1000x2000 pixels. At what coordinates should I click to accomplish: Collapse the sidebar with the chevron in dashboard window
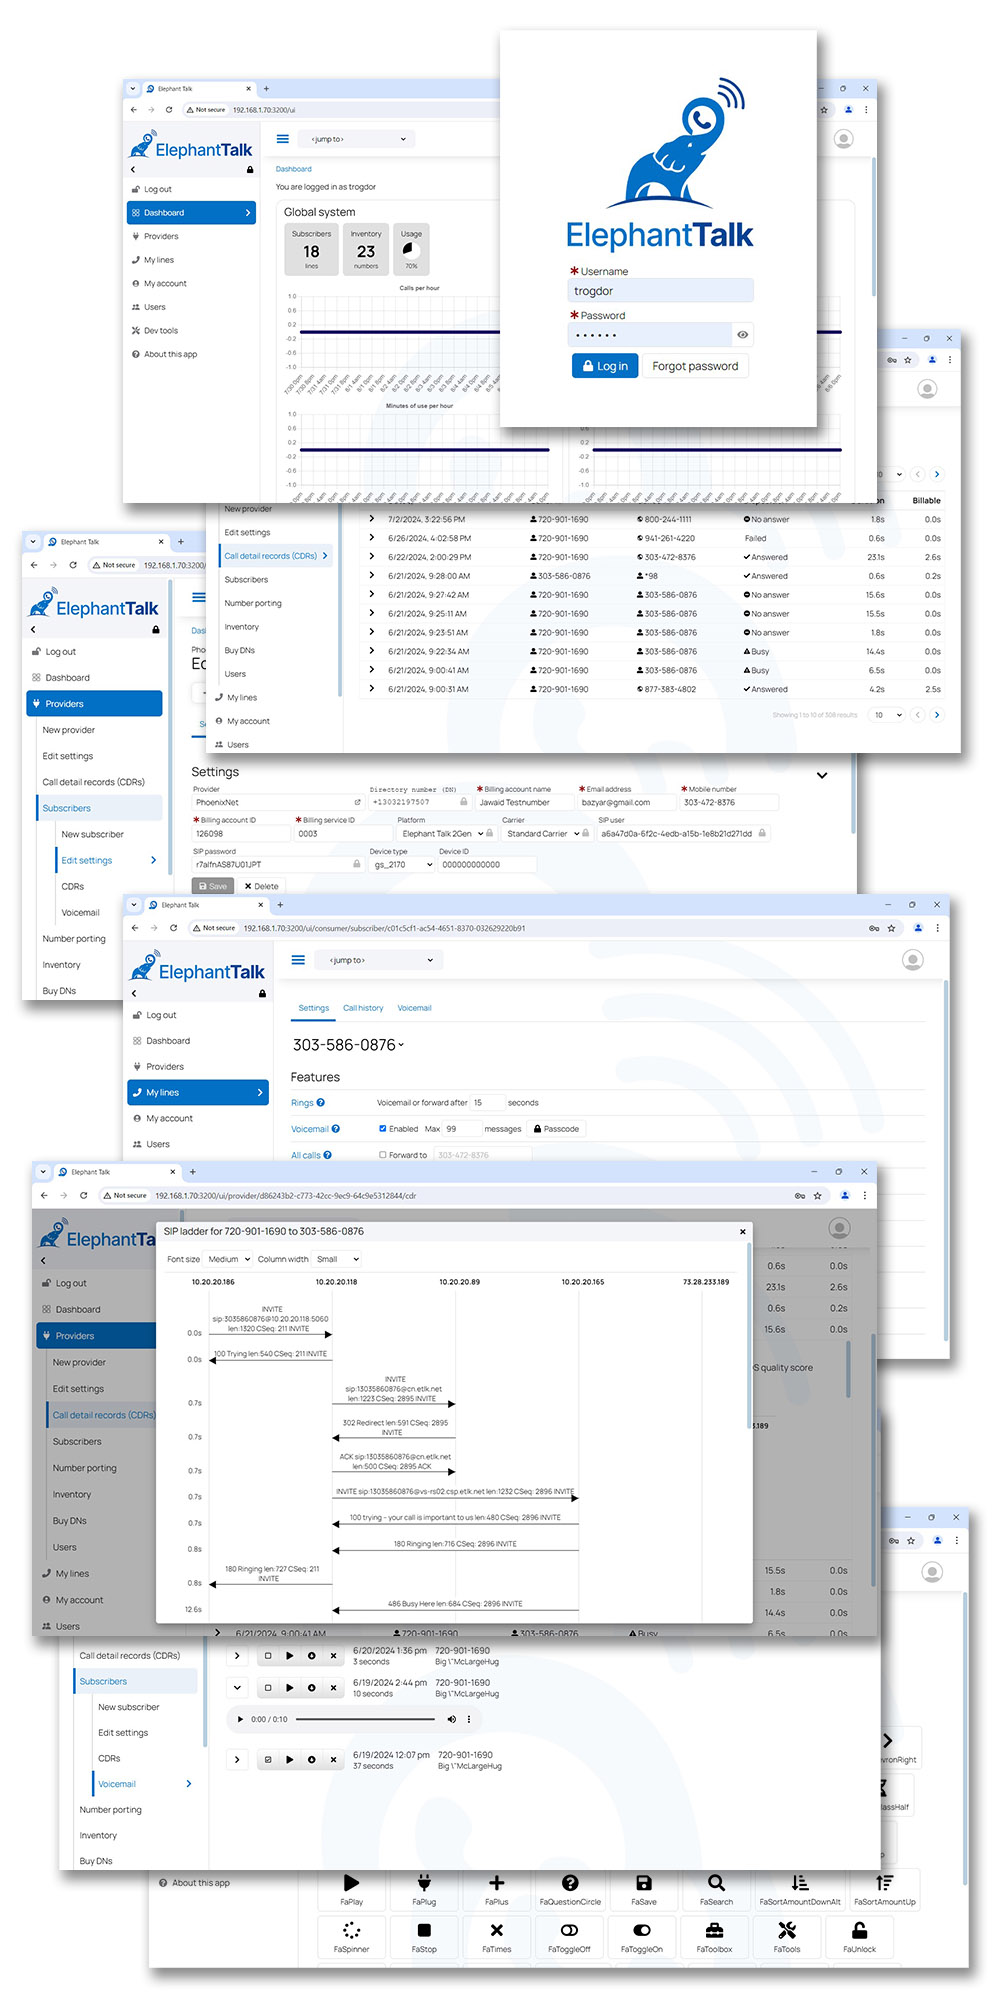(133, 170)
